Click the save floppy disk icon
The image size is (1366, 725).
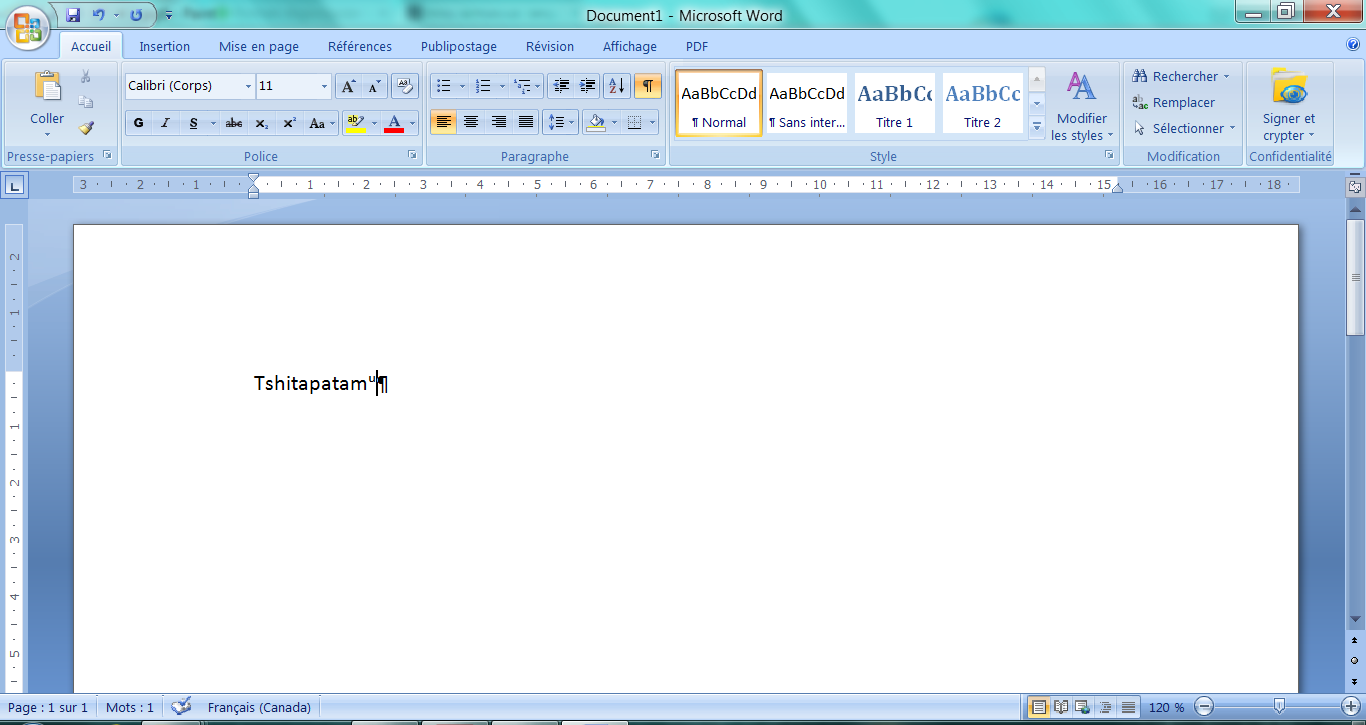[73, 15]
